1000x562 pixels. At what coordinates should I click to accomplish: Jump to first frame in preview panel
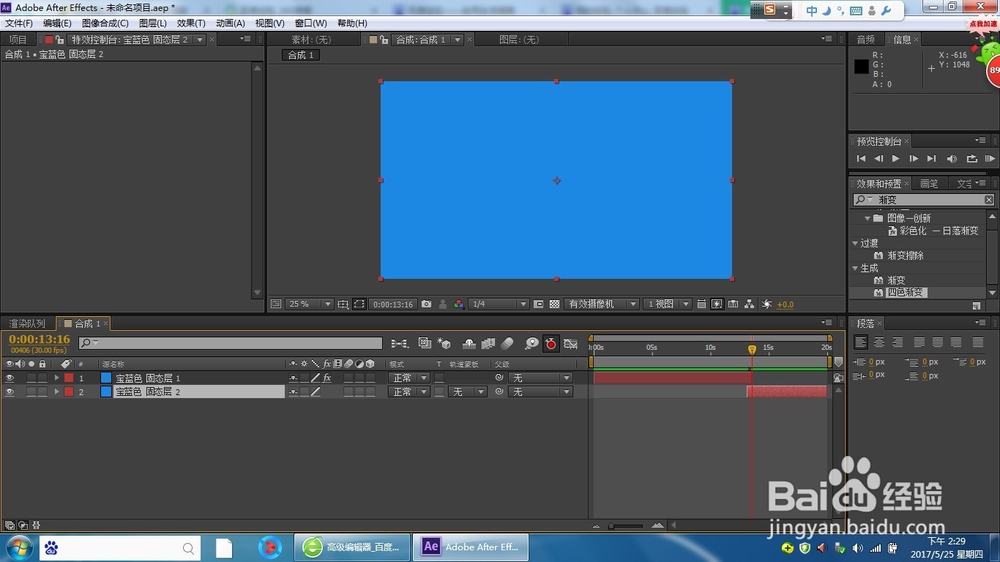point(861,158)
